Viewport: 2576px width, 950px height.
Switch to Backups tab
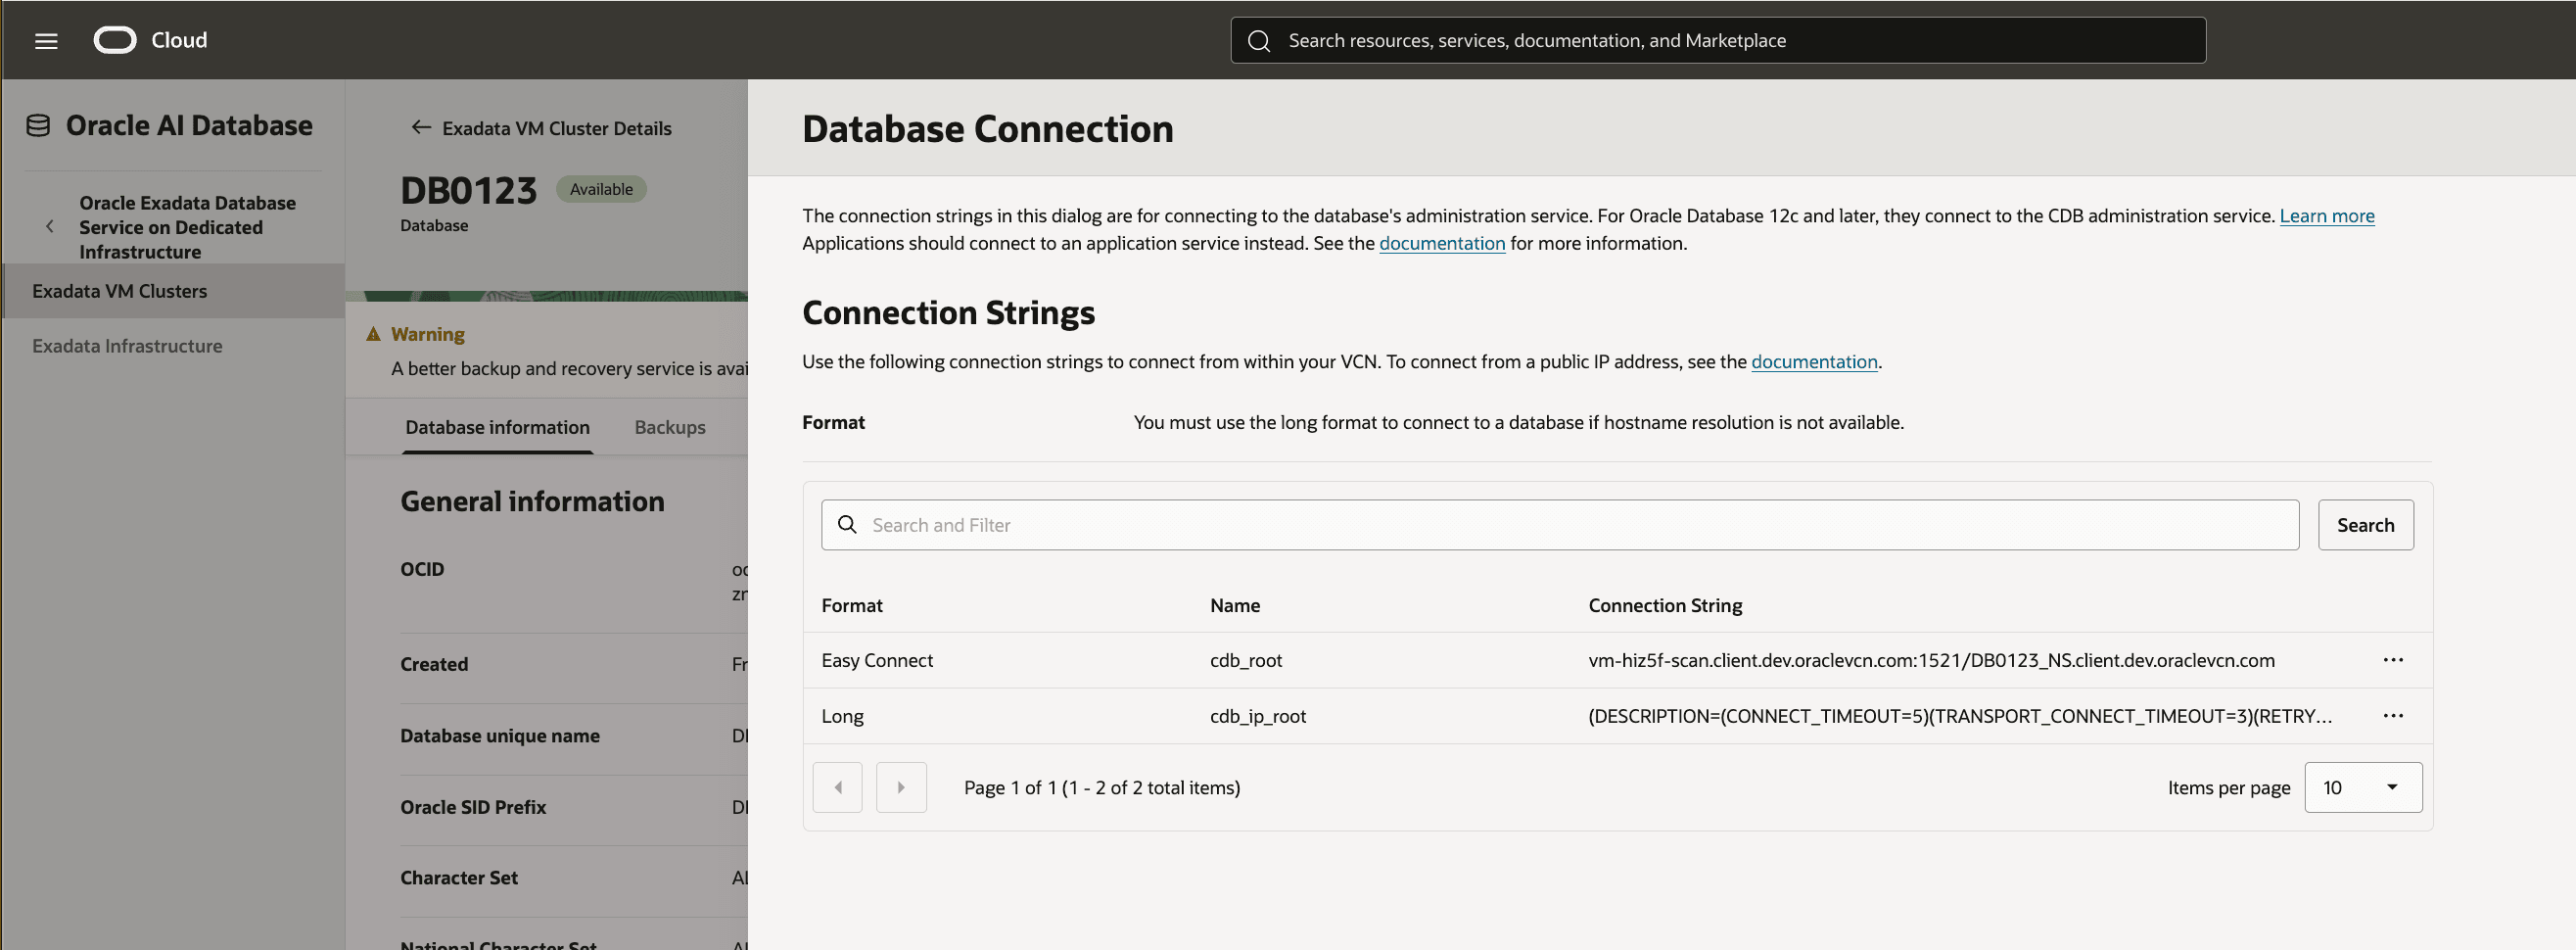(669, 427)
